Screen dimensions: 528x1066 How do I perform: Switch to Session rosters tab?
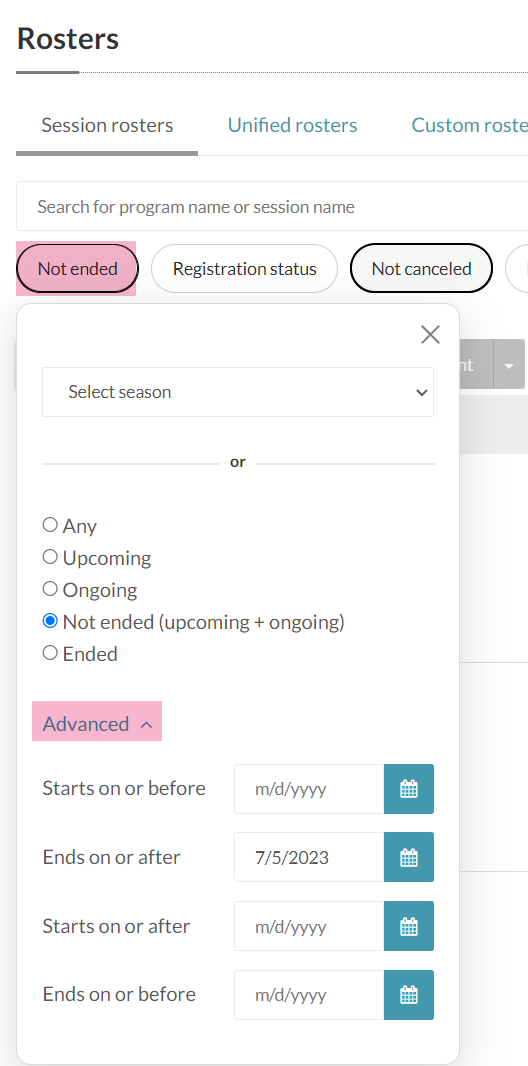[107, 125]
